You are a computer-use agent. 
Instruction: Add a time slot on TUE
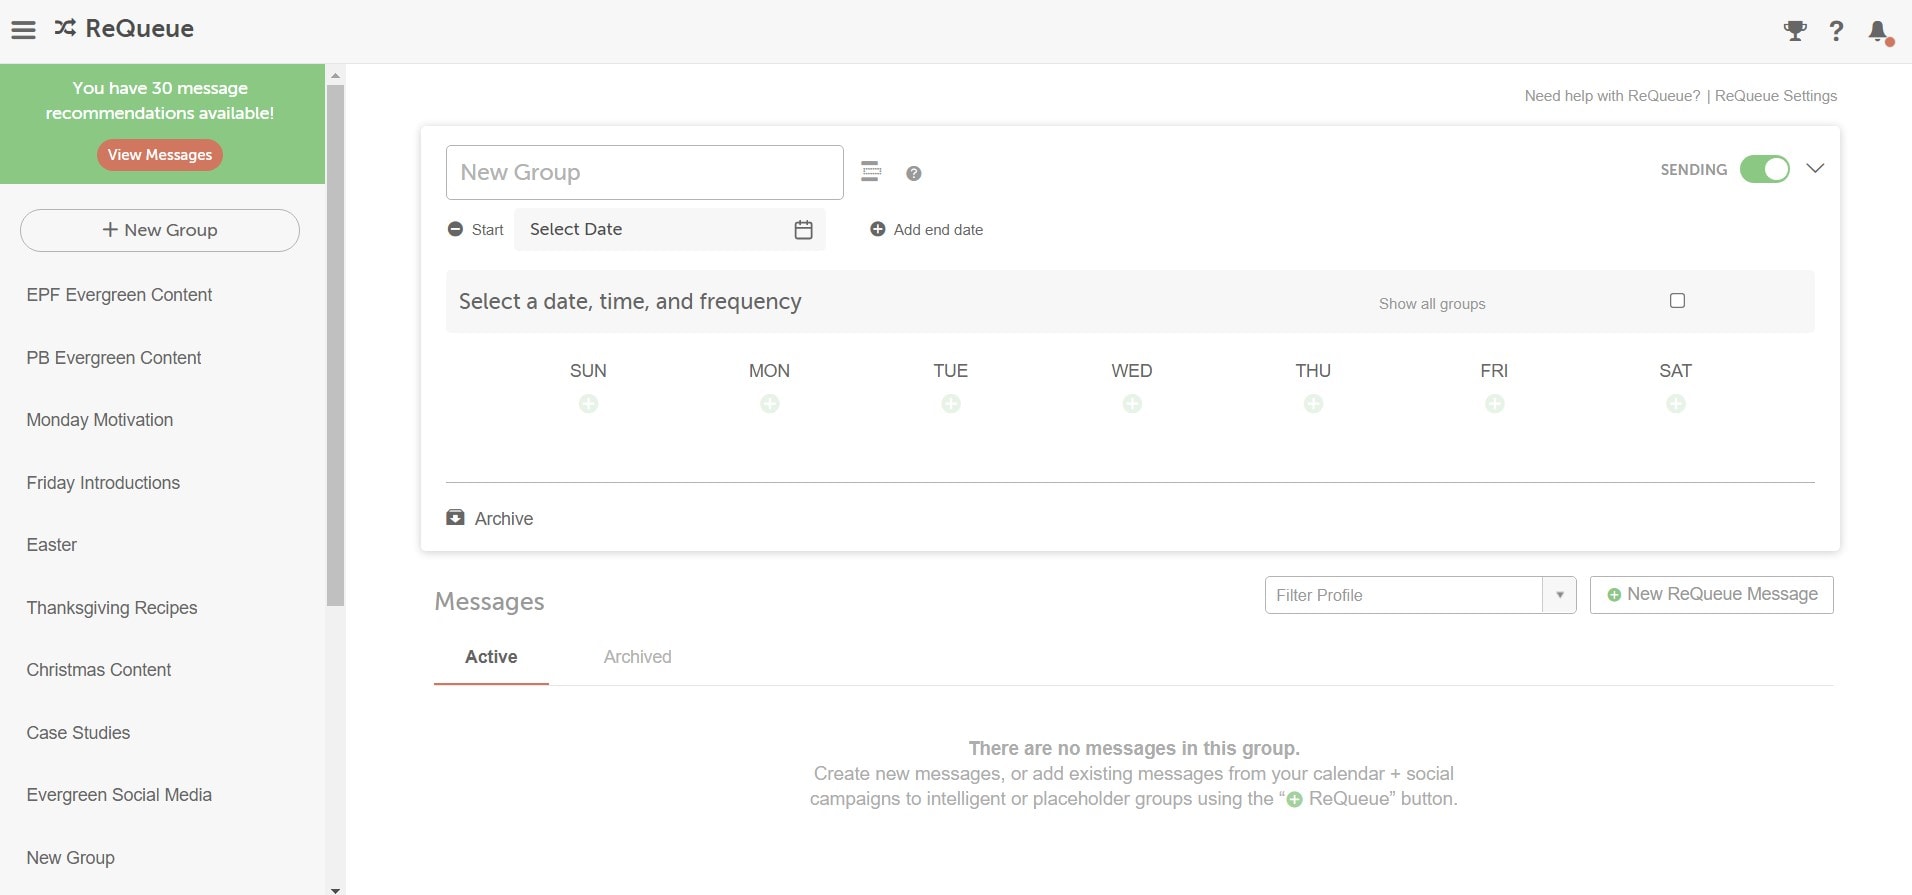point(951,404)
